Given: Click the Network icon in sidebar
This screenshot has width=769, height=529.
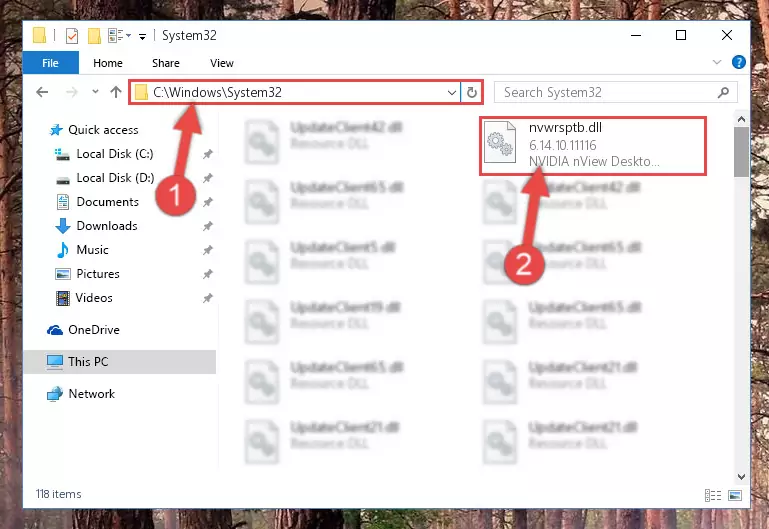Looking at the screenshot, I should [x=54, y=394].
